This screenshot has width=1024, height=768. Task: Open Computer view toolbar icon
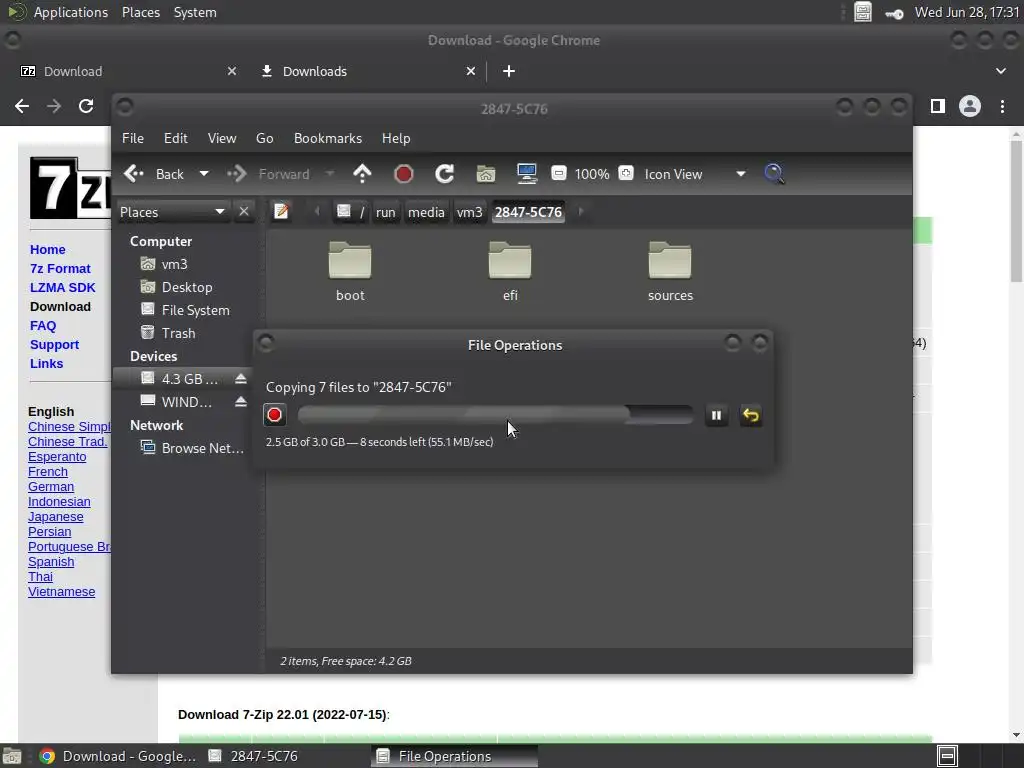coord(526,174)
